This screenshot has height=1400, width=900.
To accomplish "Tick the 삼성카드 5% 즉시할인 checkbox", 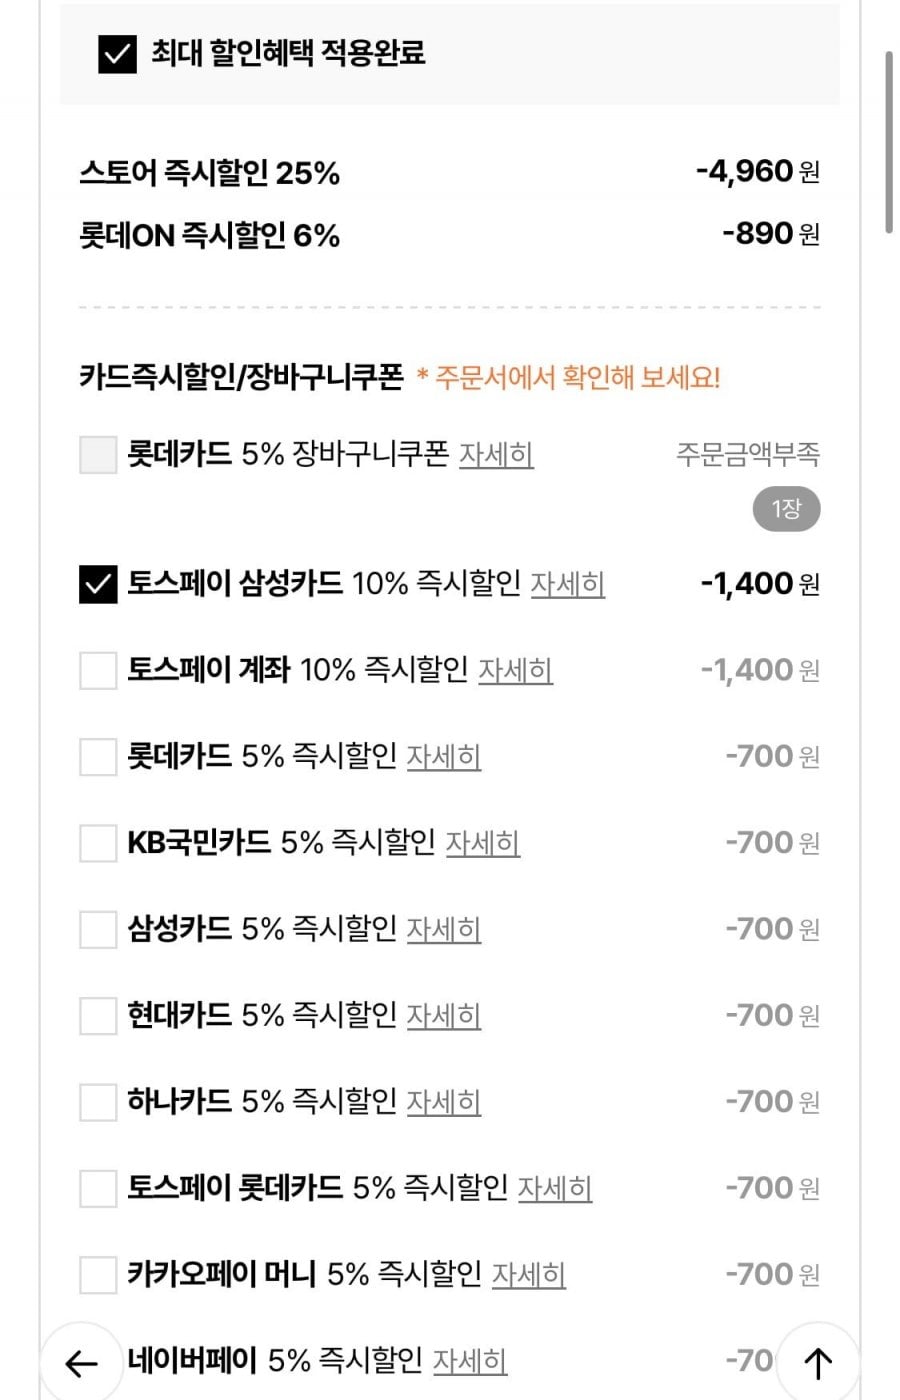I will (98, 929).
